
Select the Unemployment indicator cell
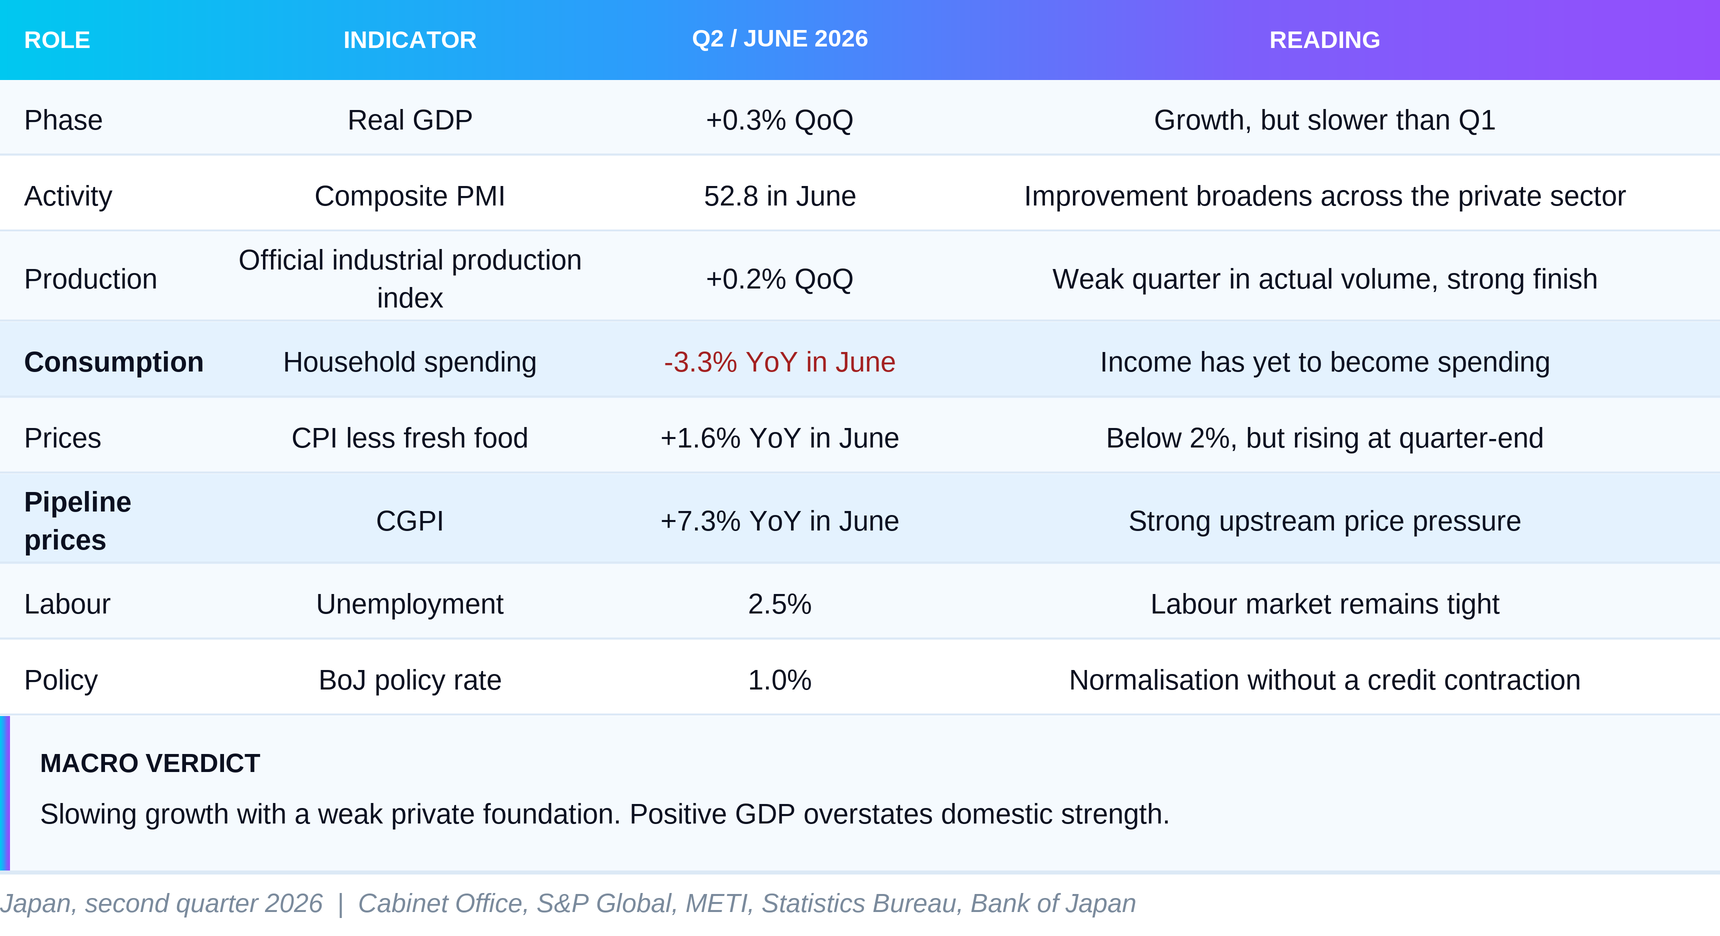(x=410, y=604)
